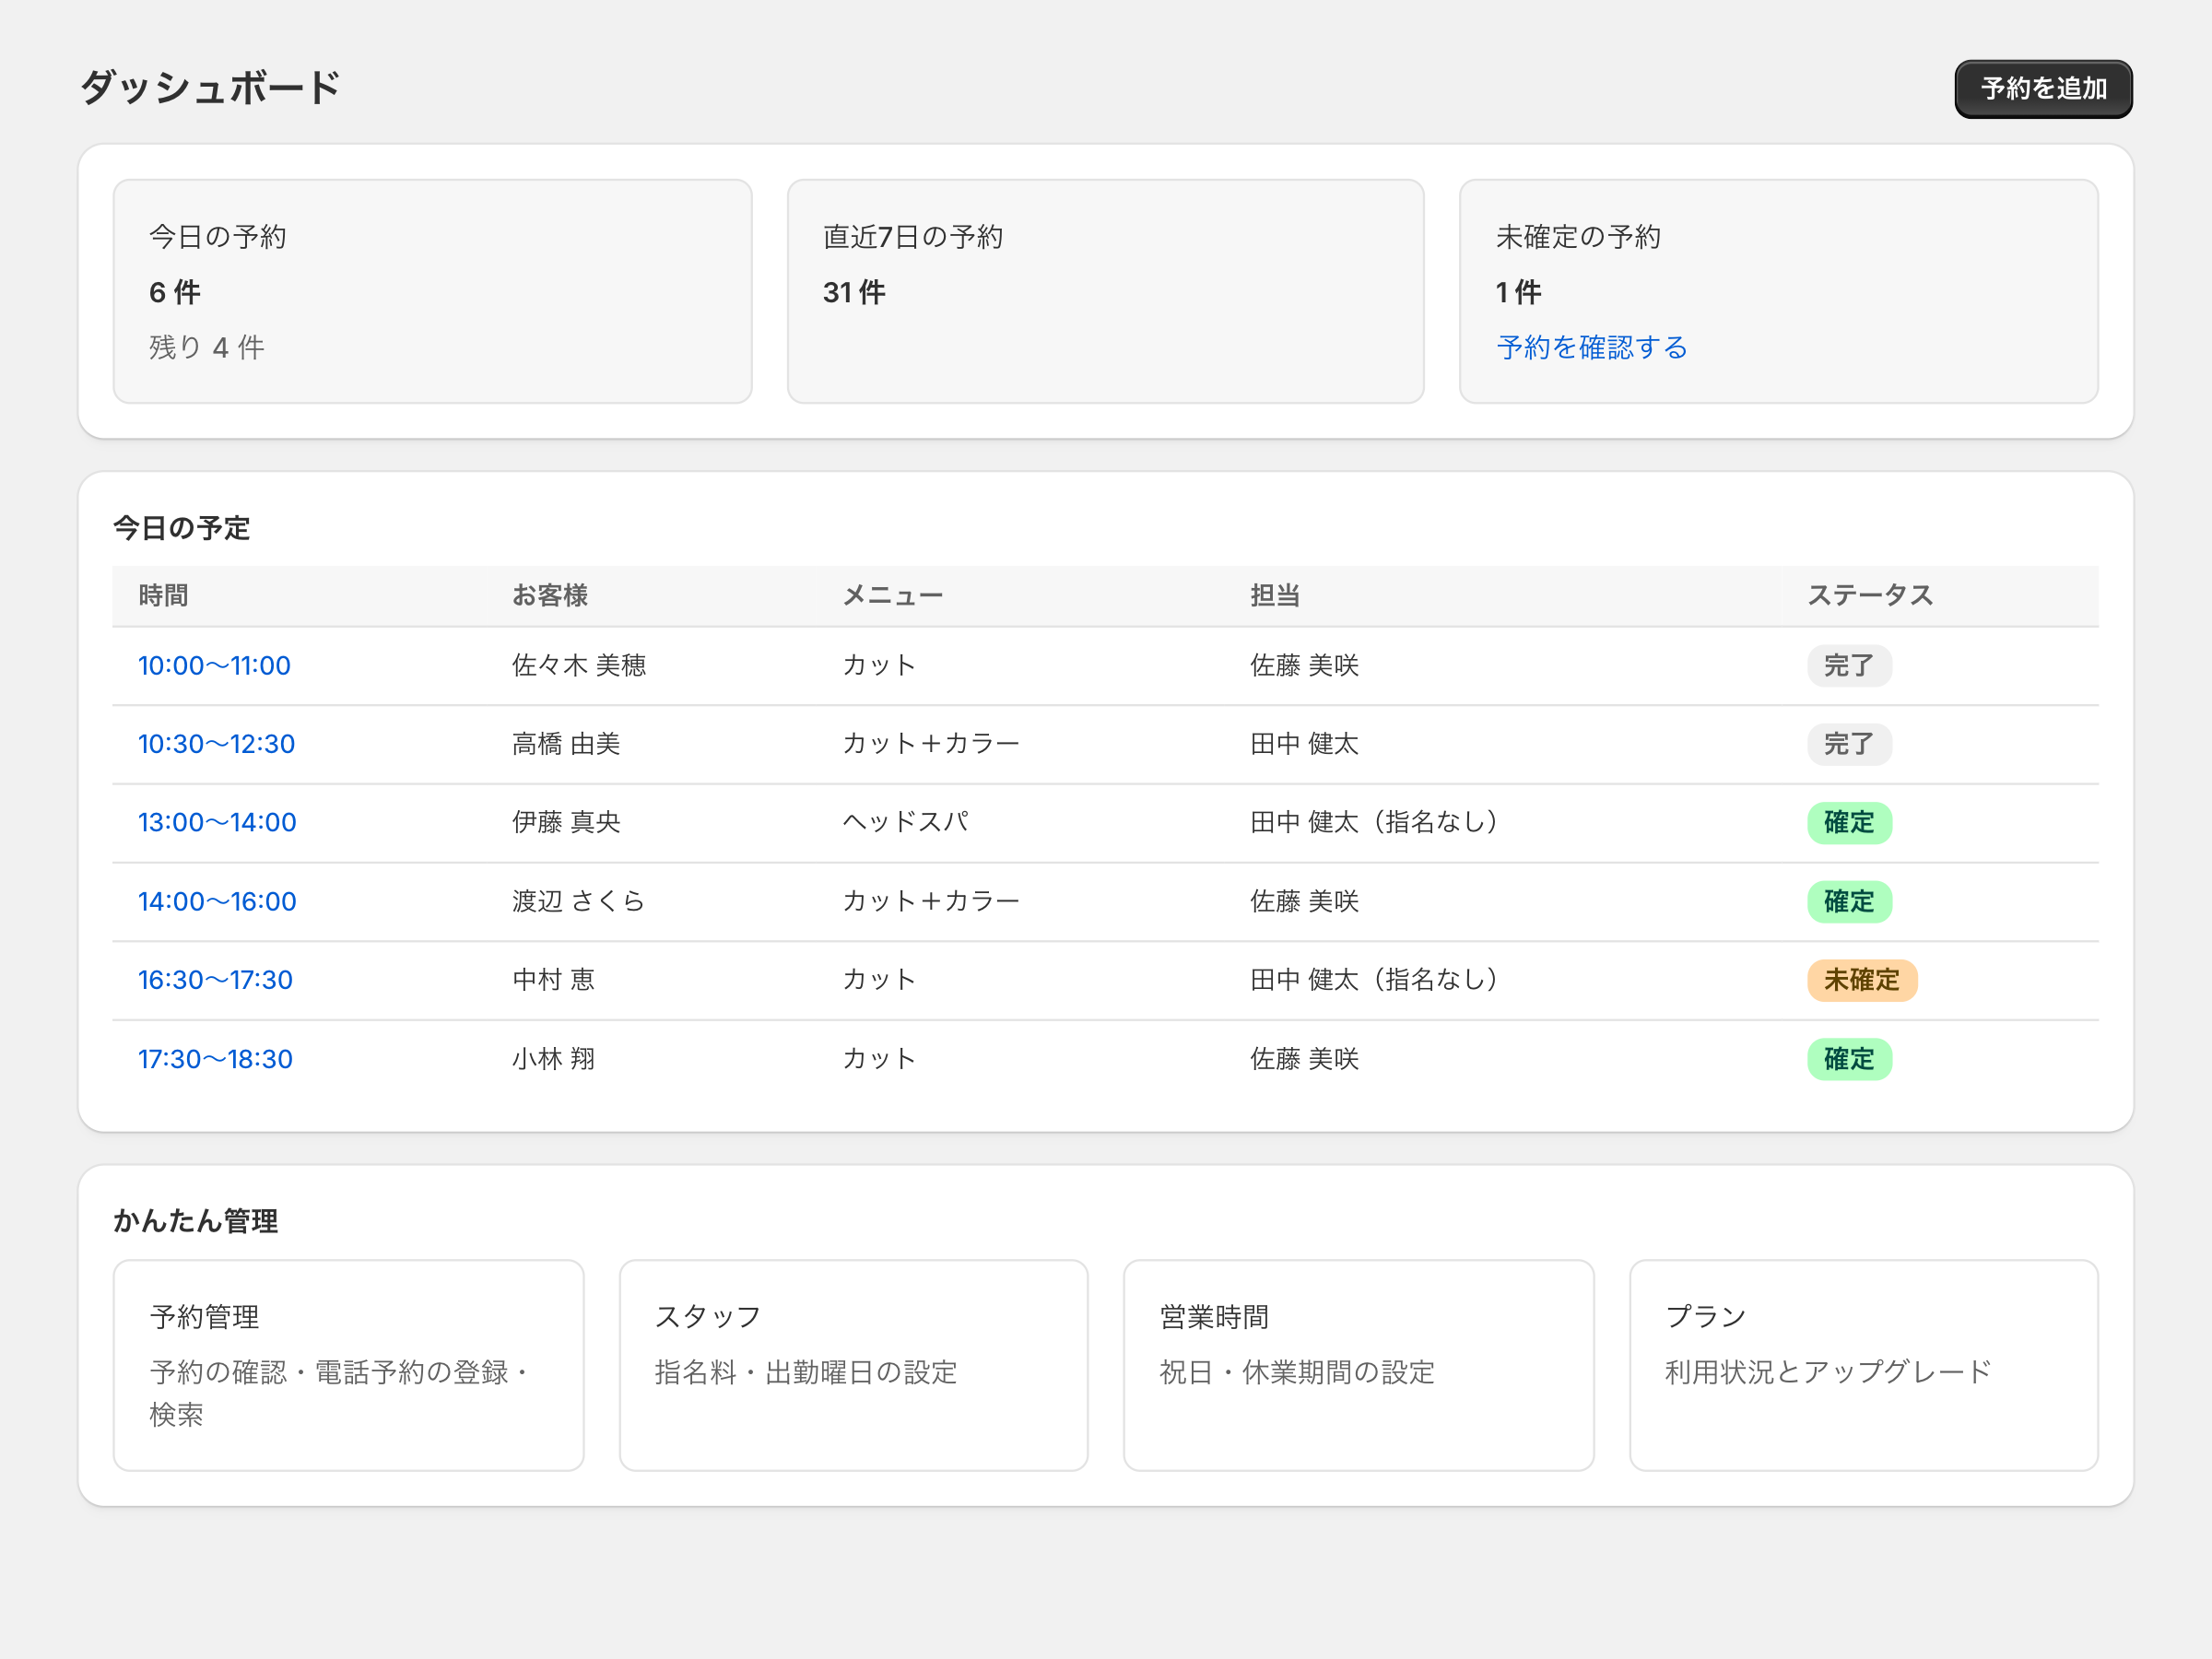
Task: Click the 予約を追加 button
Action: 2043,89
